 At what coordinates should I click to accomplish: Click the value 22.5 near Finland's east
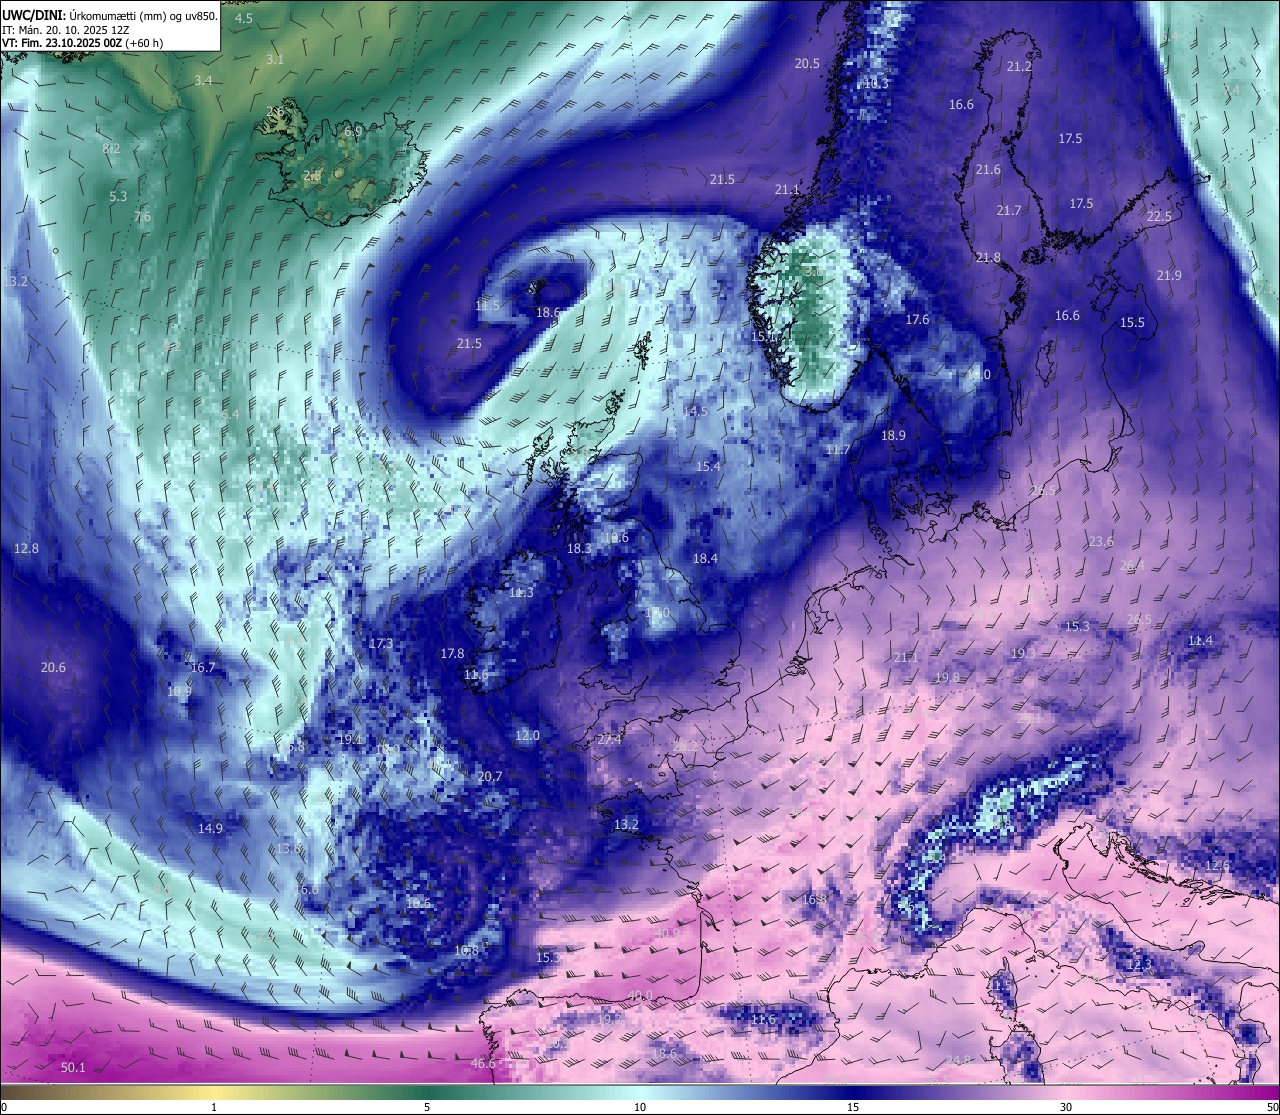tap(1159, 217)
